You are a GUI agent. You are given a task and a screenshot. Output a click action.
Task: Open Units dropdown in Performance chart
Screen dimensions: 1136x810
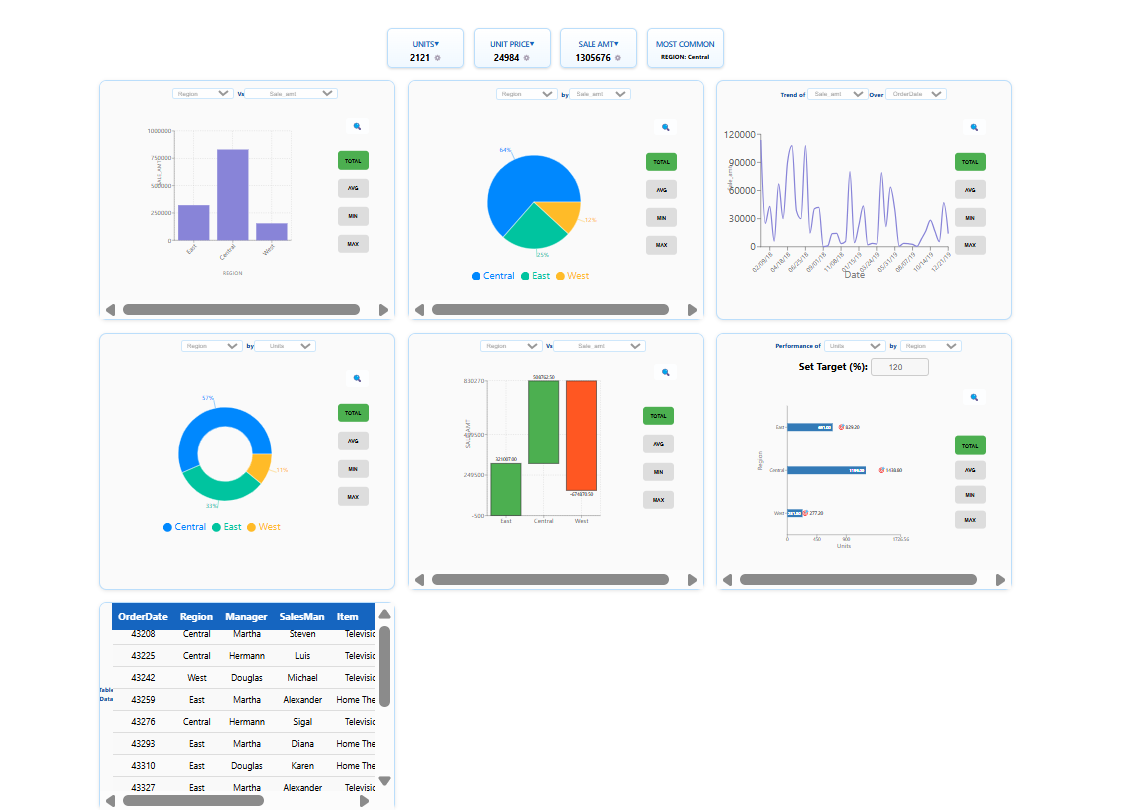[854, 346]
